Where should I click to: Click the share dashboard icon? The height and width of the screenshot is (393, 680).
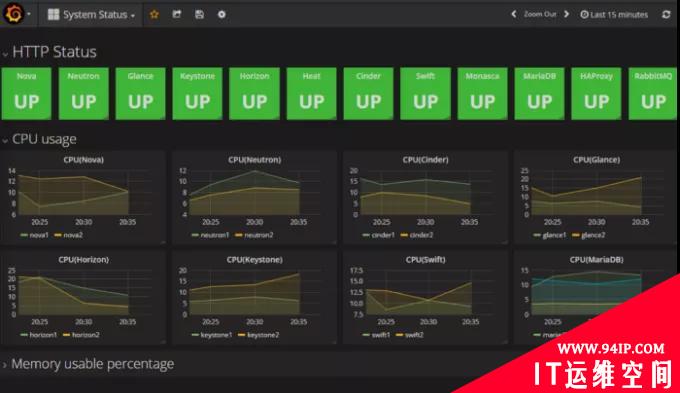click(x=177, y=14)
